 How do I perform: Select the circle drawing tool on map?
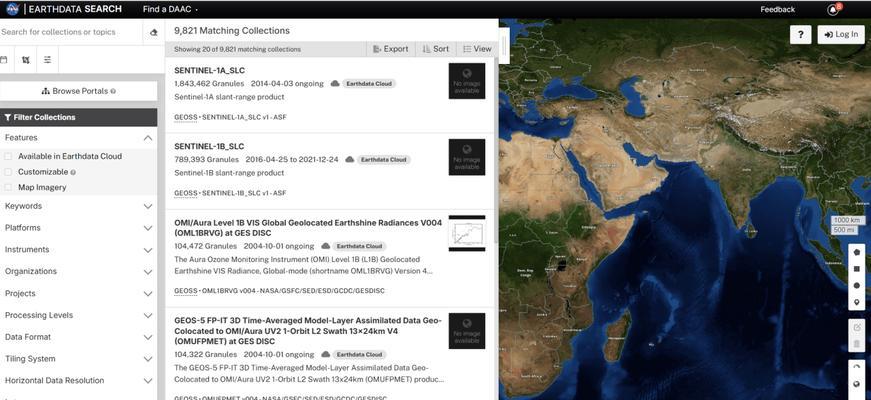tap(857, 286)
